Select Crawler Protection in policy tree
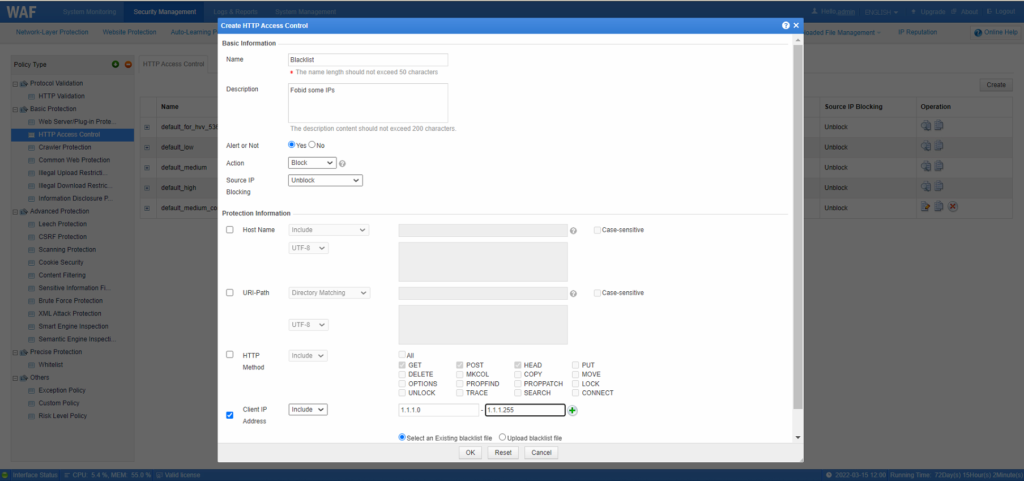This screenshot has height=481, width=1024. coord(64,147)
